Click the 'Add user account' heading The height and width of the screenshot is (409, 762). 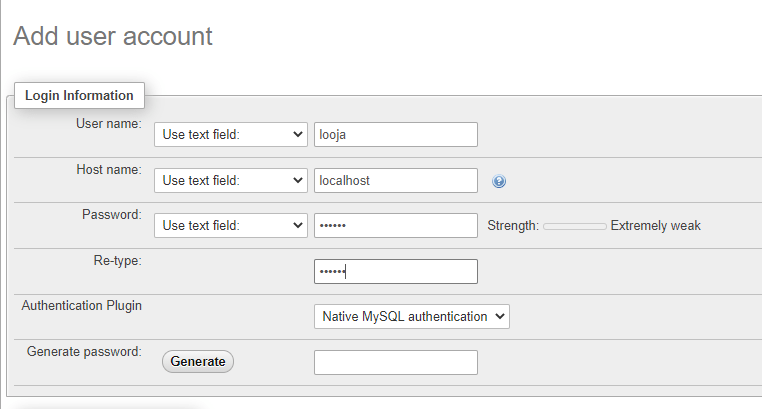(112, 36)
